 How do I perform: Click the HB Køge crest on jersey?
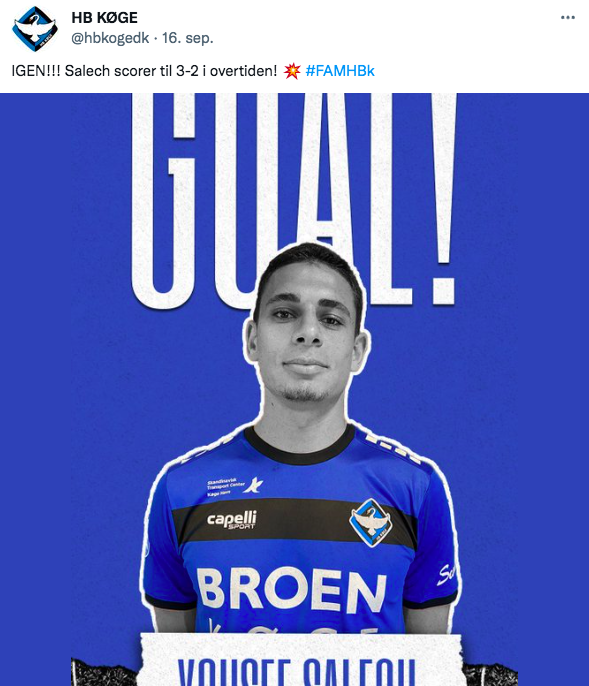tap(371, 523)
